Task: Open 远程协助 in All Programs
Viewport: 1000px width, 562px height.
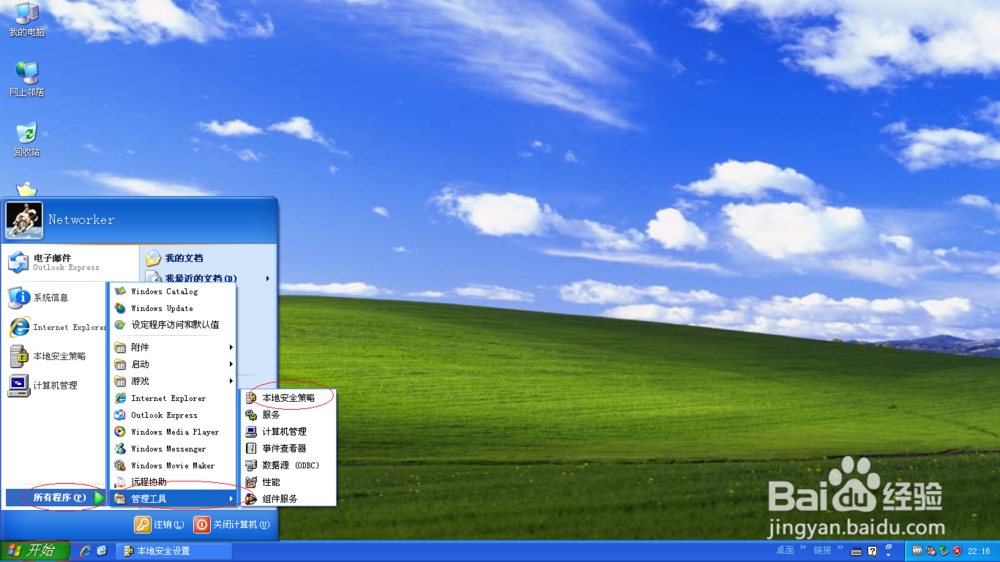Action: tap(173, 482)
